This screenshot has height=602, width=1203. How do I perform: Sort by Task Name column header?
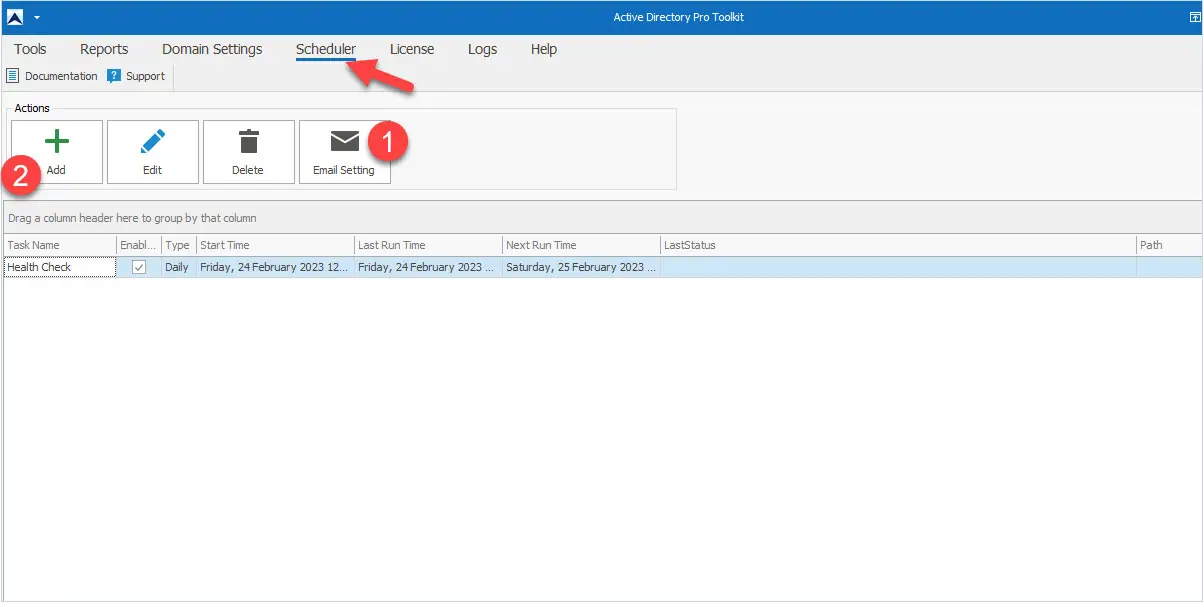pos(59,245)
